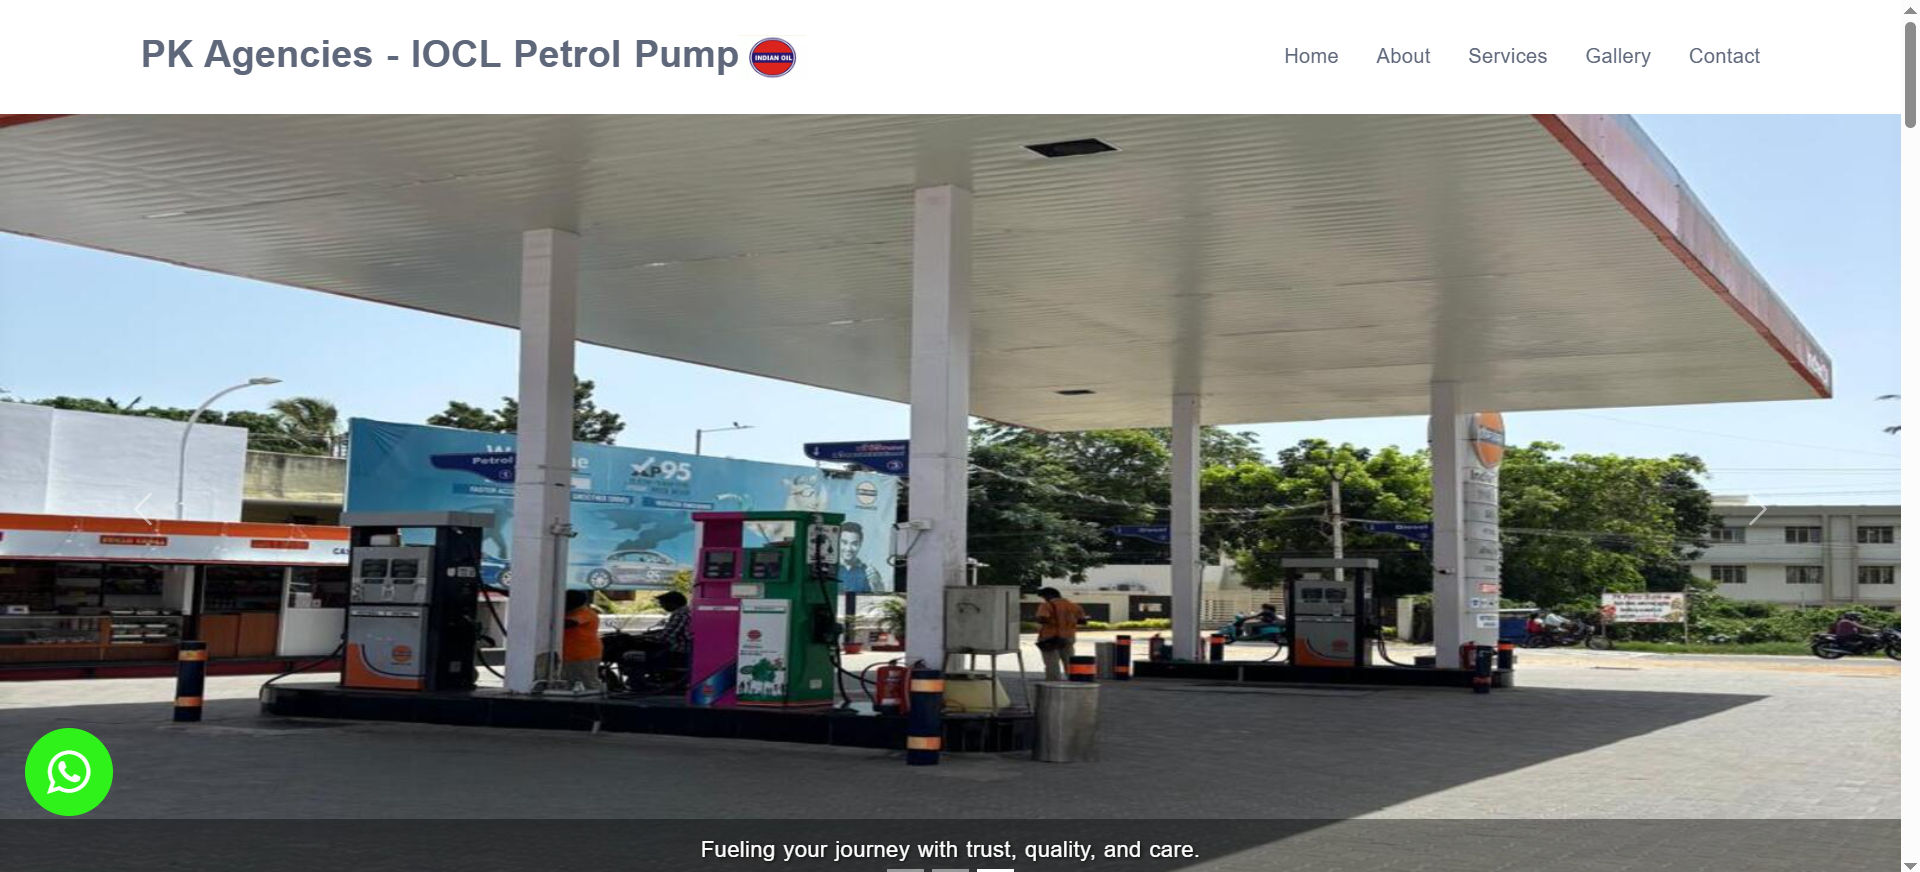Image resolution: width=1920 pixels, height=872 pixels.
Task: Click the petrol pump station carousel image
Action: tap(950, 466)
